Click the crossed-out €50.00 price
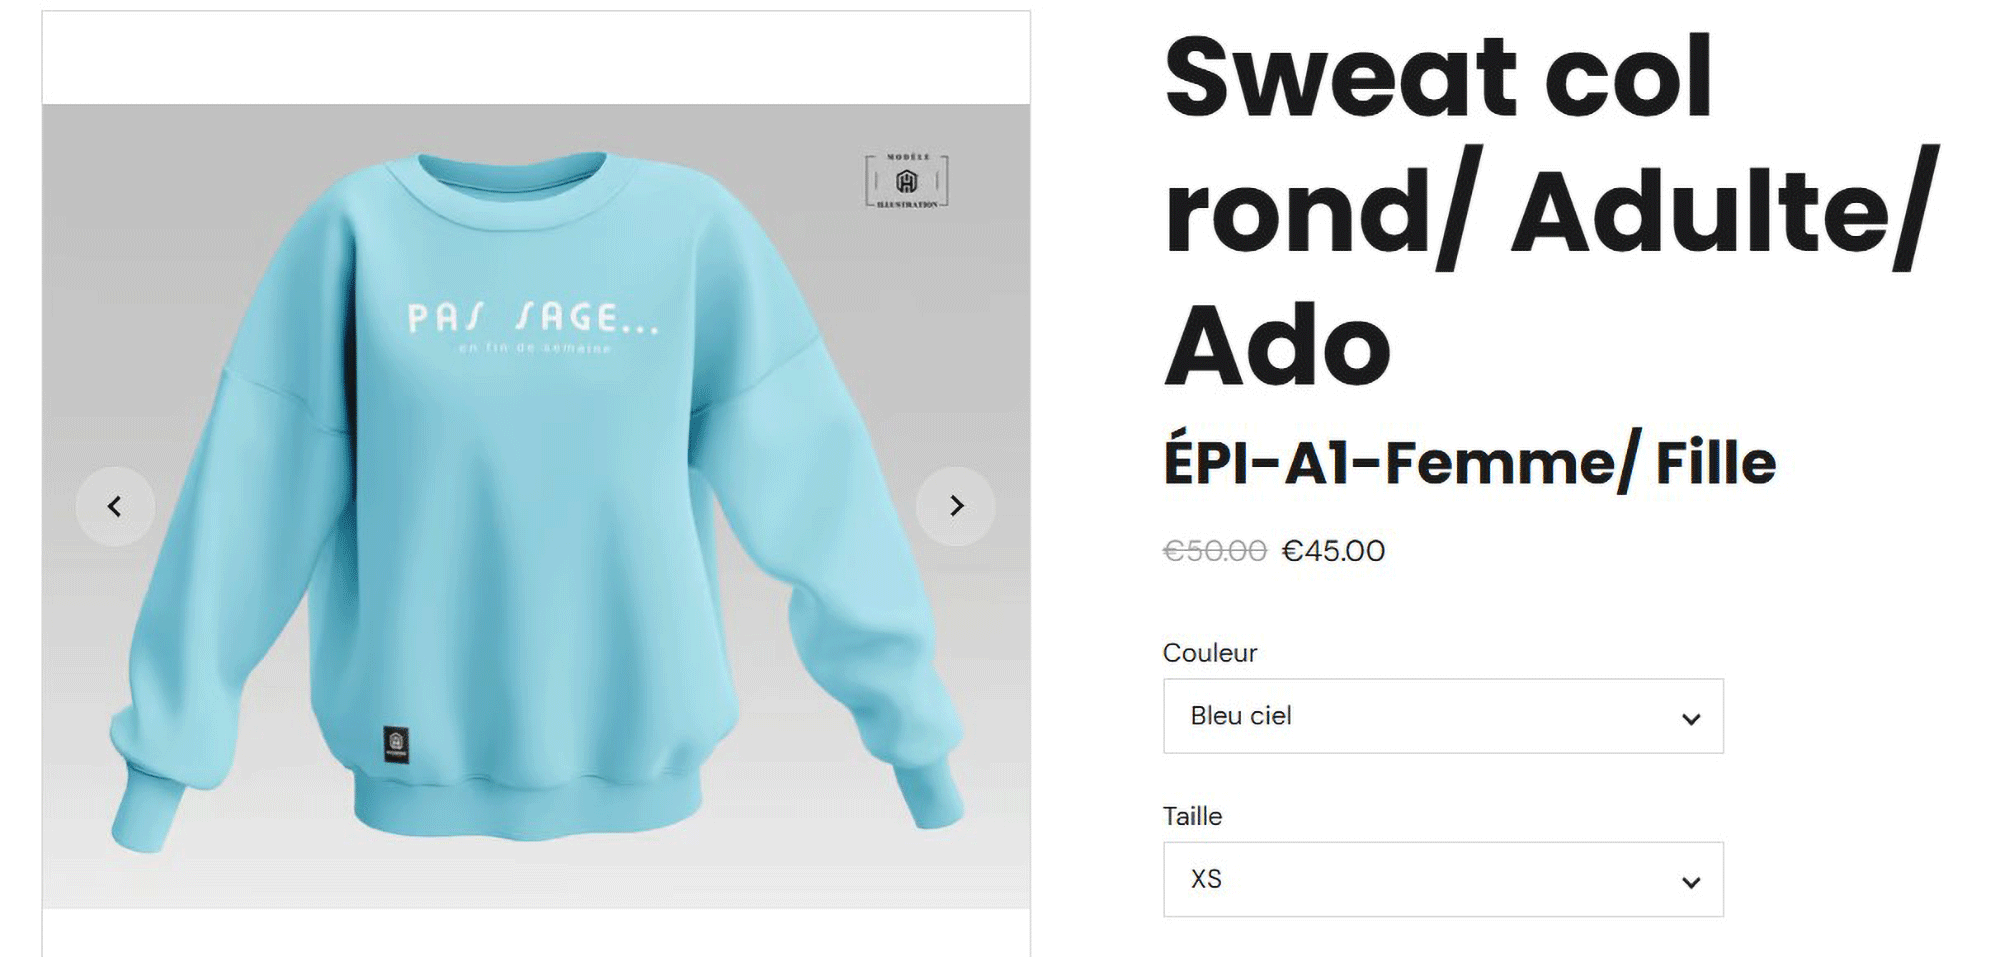Image resolution: width=2000 pixels, height=957 pixels. click(x=1214, y=551)
